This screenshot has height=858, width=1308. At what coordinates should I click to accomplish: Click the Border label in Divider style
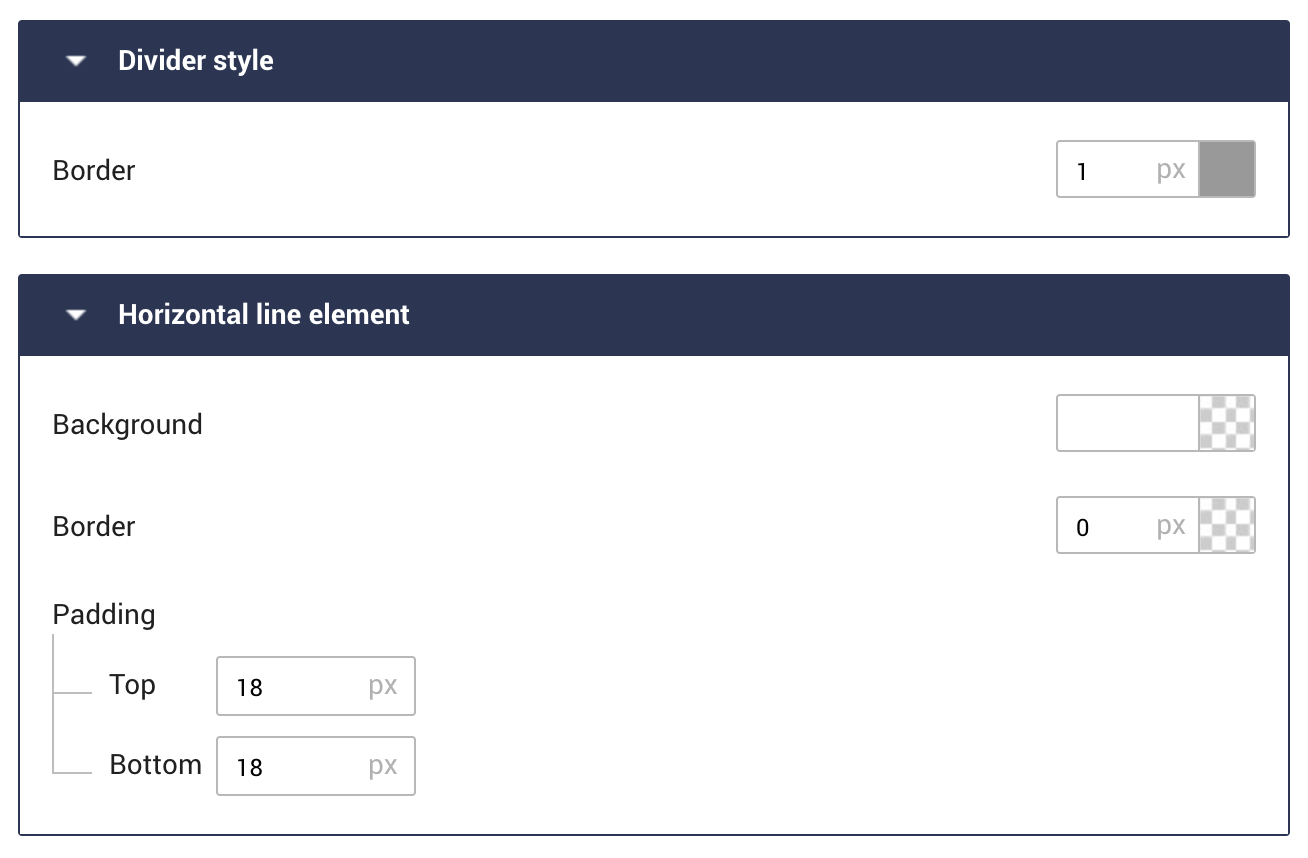click(93, 170)
